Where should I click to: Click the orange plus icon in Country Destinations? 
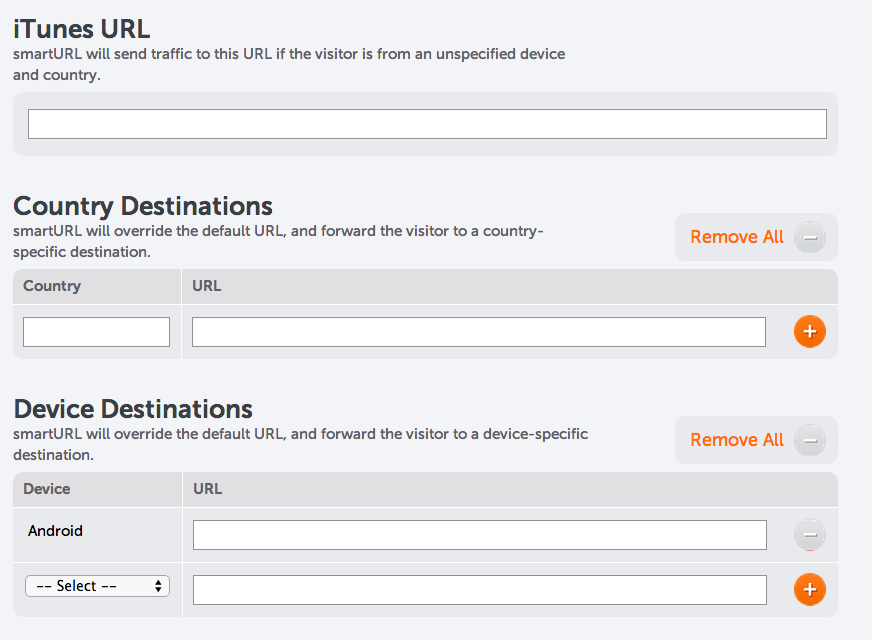point(810,332)
